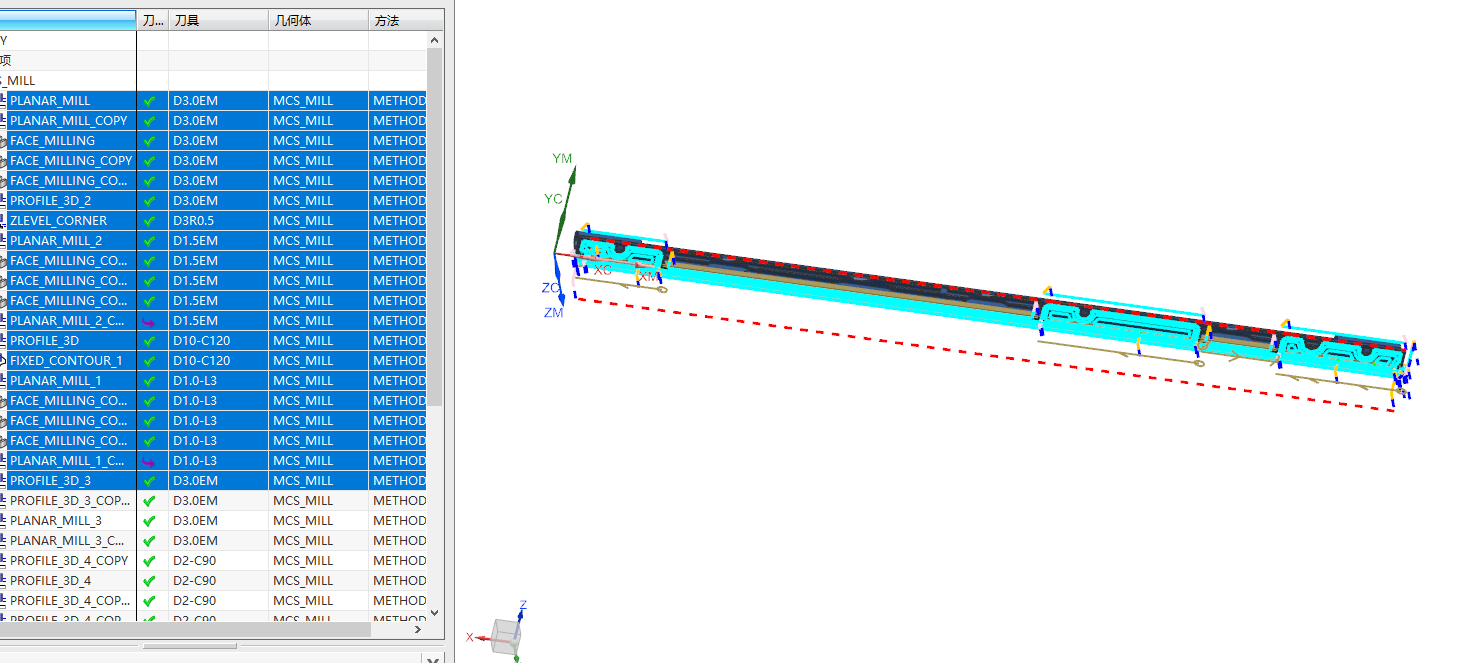Select the PLANAR_MILL_3_C... operation

tap(69, 541)
